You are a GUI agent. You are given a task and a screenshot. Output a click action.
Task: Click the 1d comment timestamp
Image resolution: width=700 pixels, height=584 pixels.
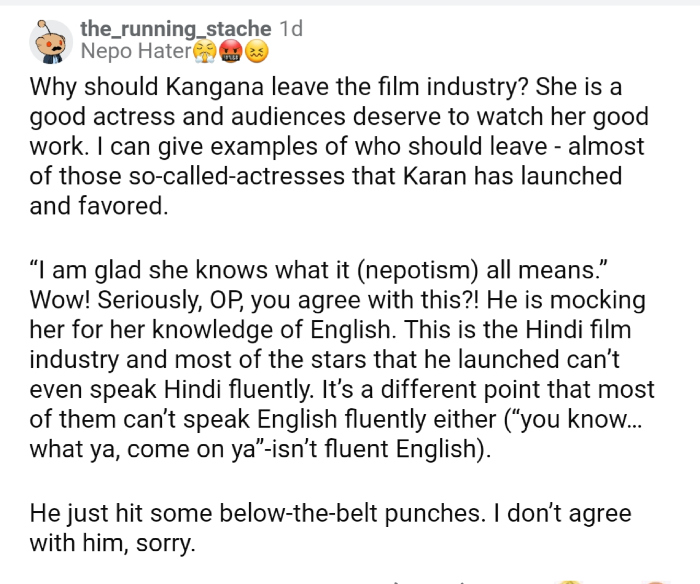(291, 29)
